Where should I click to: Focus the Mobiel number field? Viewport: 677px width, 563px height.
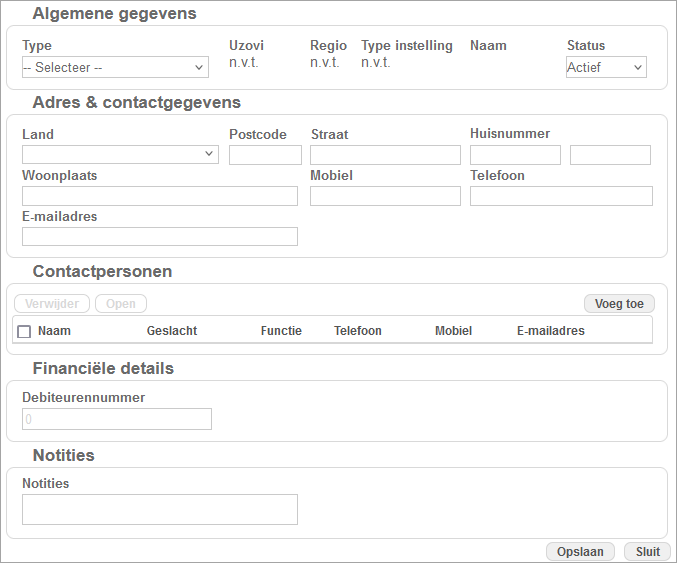click(x=385, y=196)
